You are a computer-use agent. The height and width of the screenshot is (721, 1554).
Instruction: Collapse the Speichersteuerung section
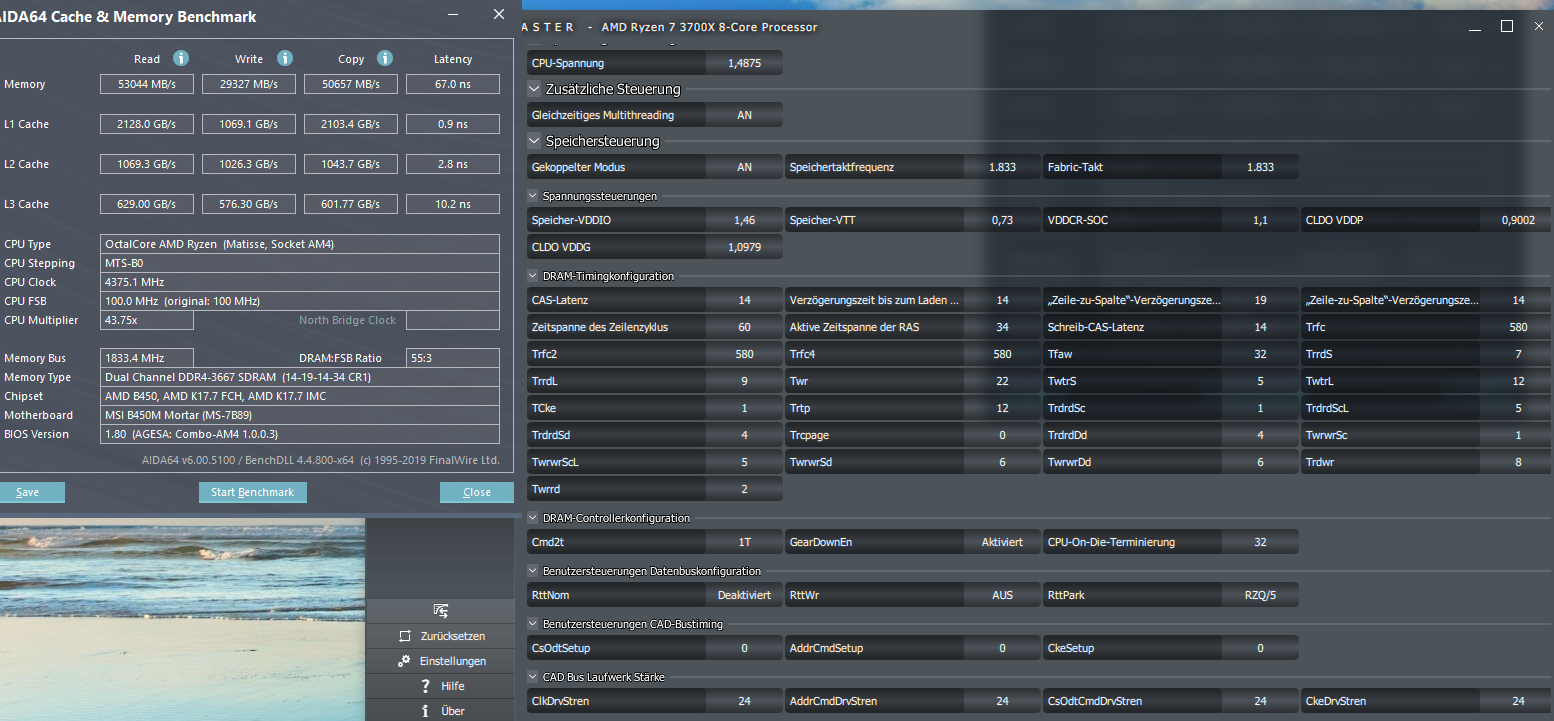click(534, 141)
